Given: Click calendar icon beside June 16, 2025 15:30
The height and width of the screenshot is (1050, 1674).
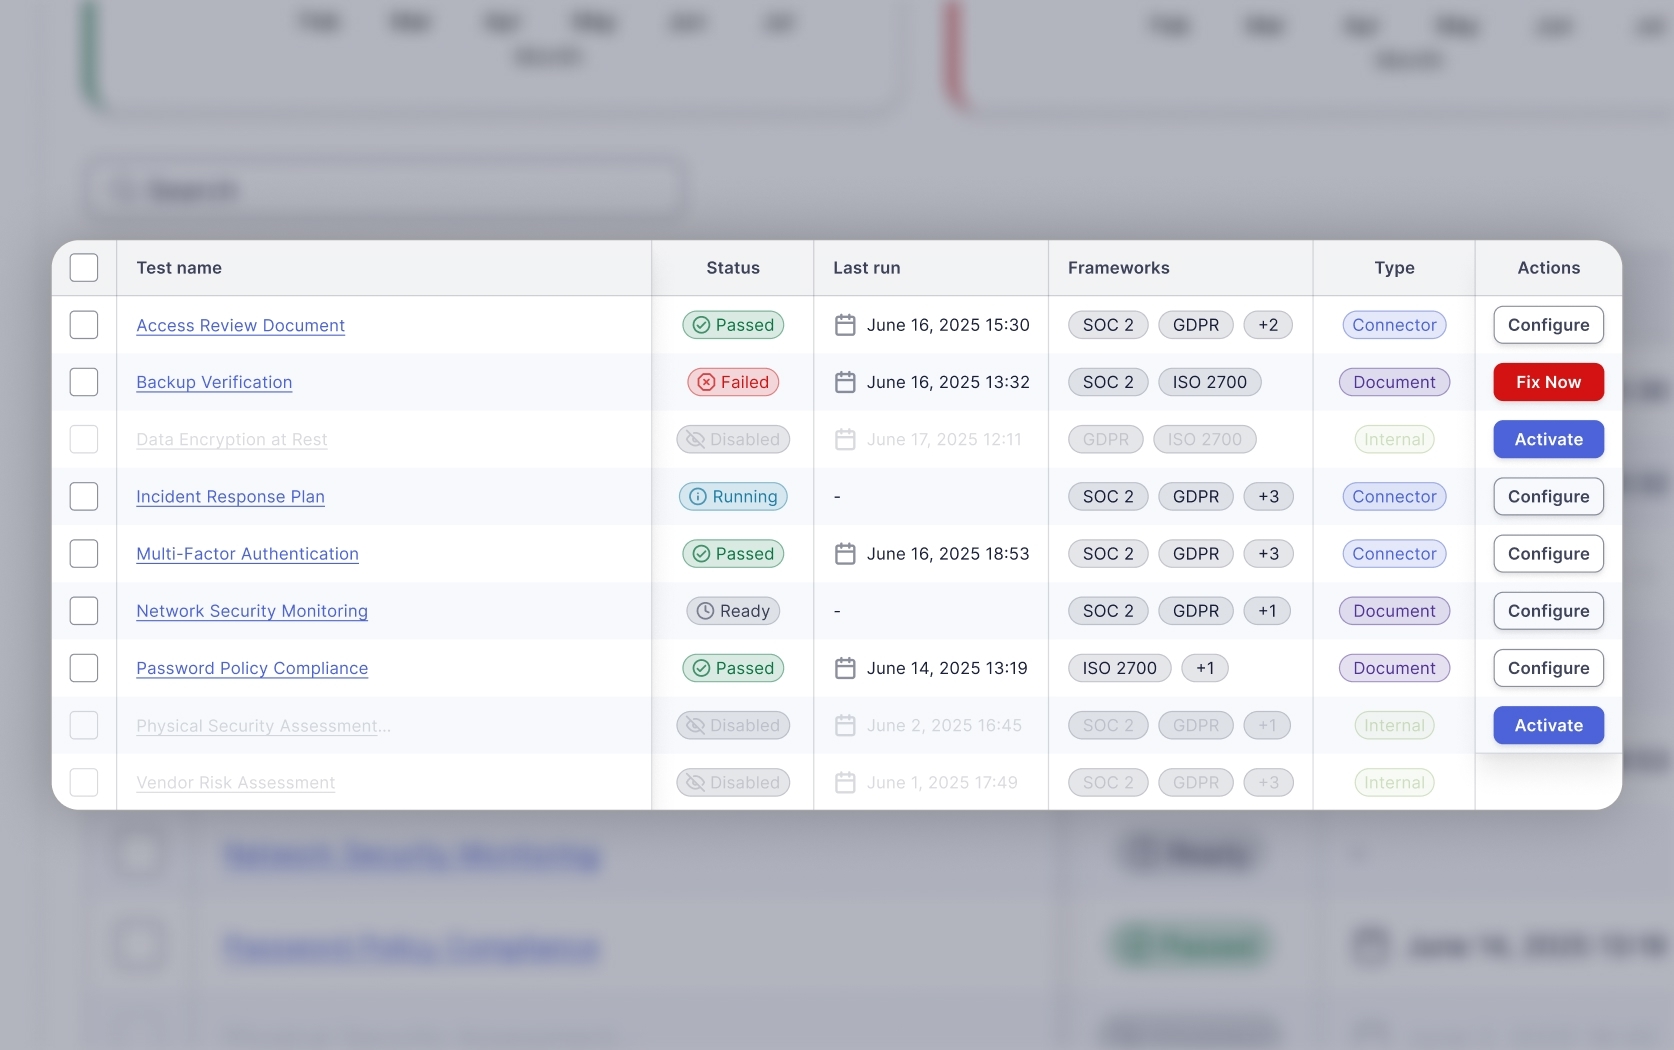Looking at the screenshot, I should click(845, 325).
